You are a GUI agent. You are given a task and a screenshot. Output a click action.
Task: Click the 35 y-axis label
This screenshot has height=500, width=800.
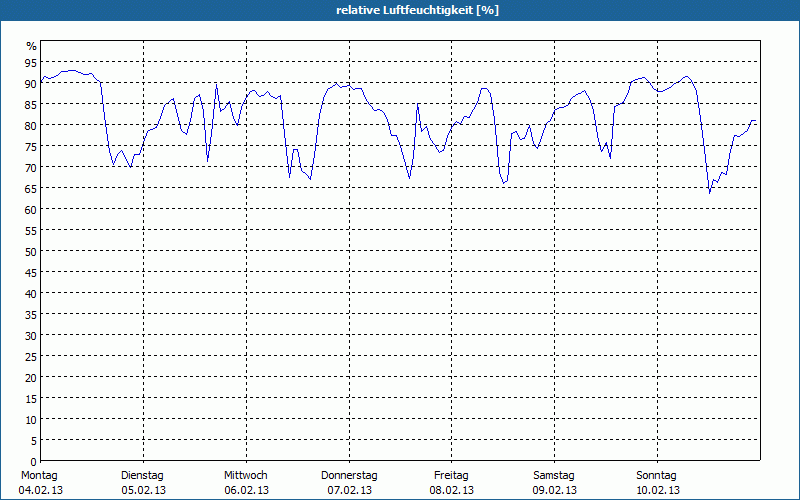(x=31, y=314)
